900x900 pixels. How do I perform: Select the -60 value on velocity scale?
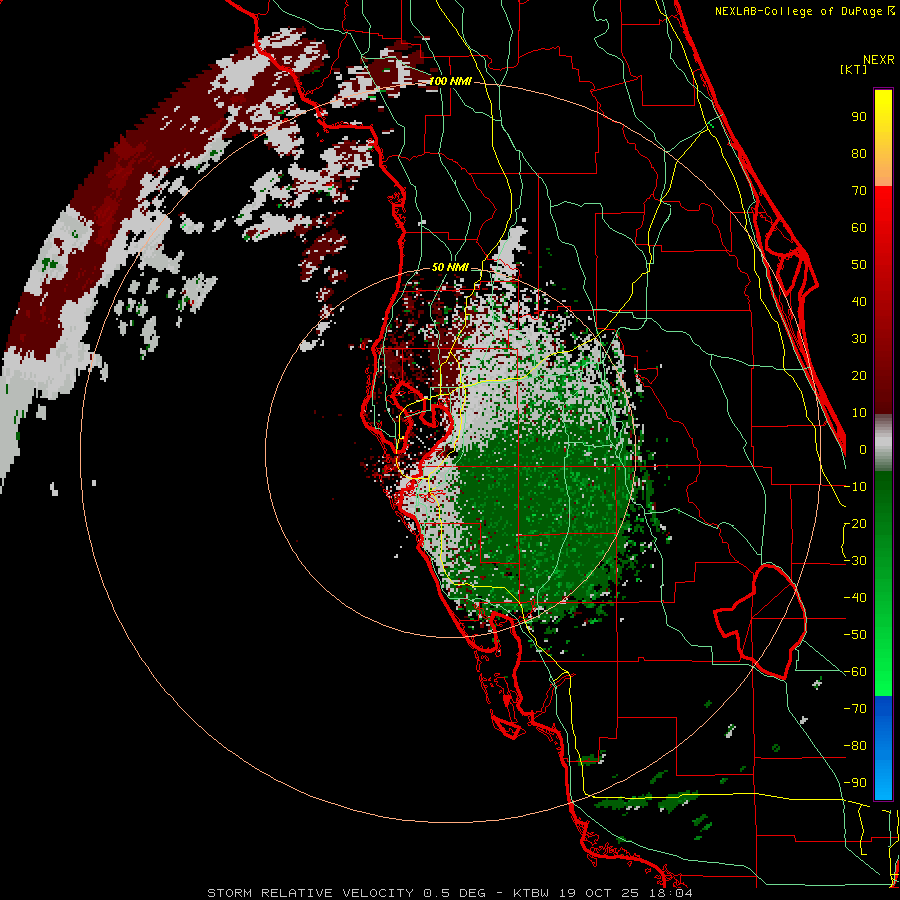click(x=855, y=672)
